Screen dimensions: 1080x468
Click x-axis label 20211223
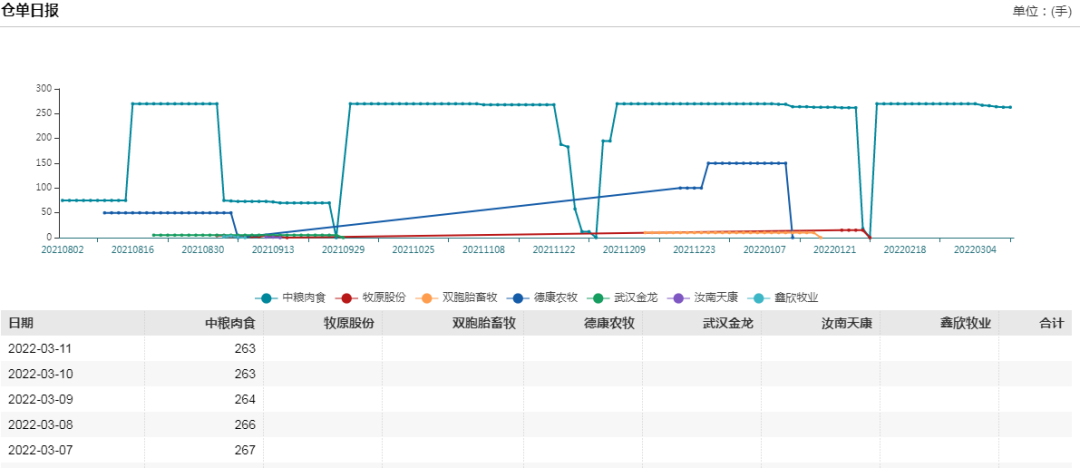coord(694,250)
